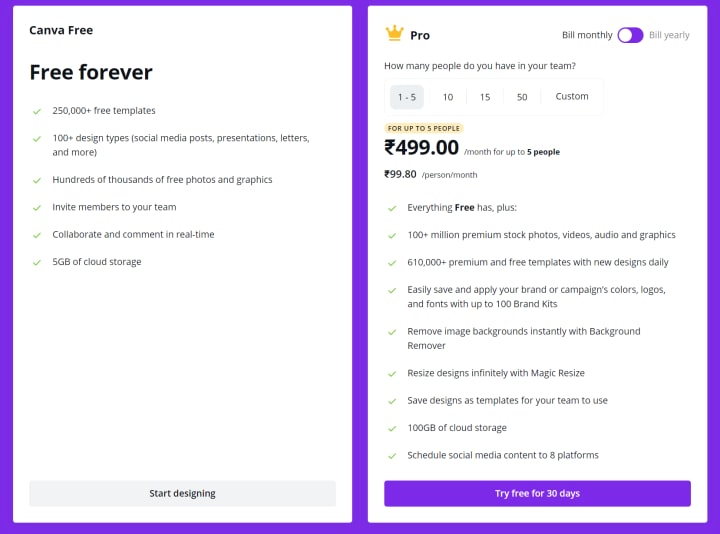
Task: Click checkmark beside 250,000+ free templates
Action: click(x=37, y=111)
